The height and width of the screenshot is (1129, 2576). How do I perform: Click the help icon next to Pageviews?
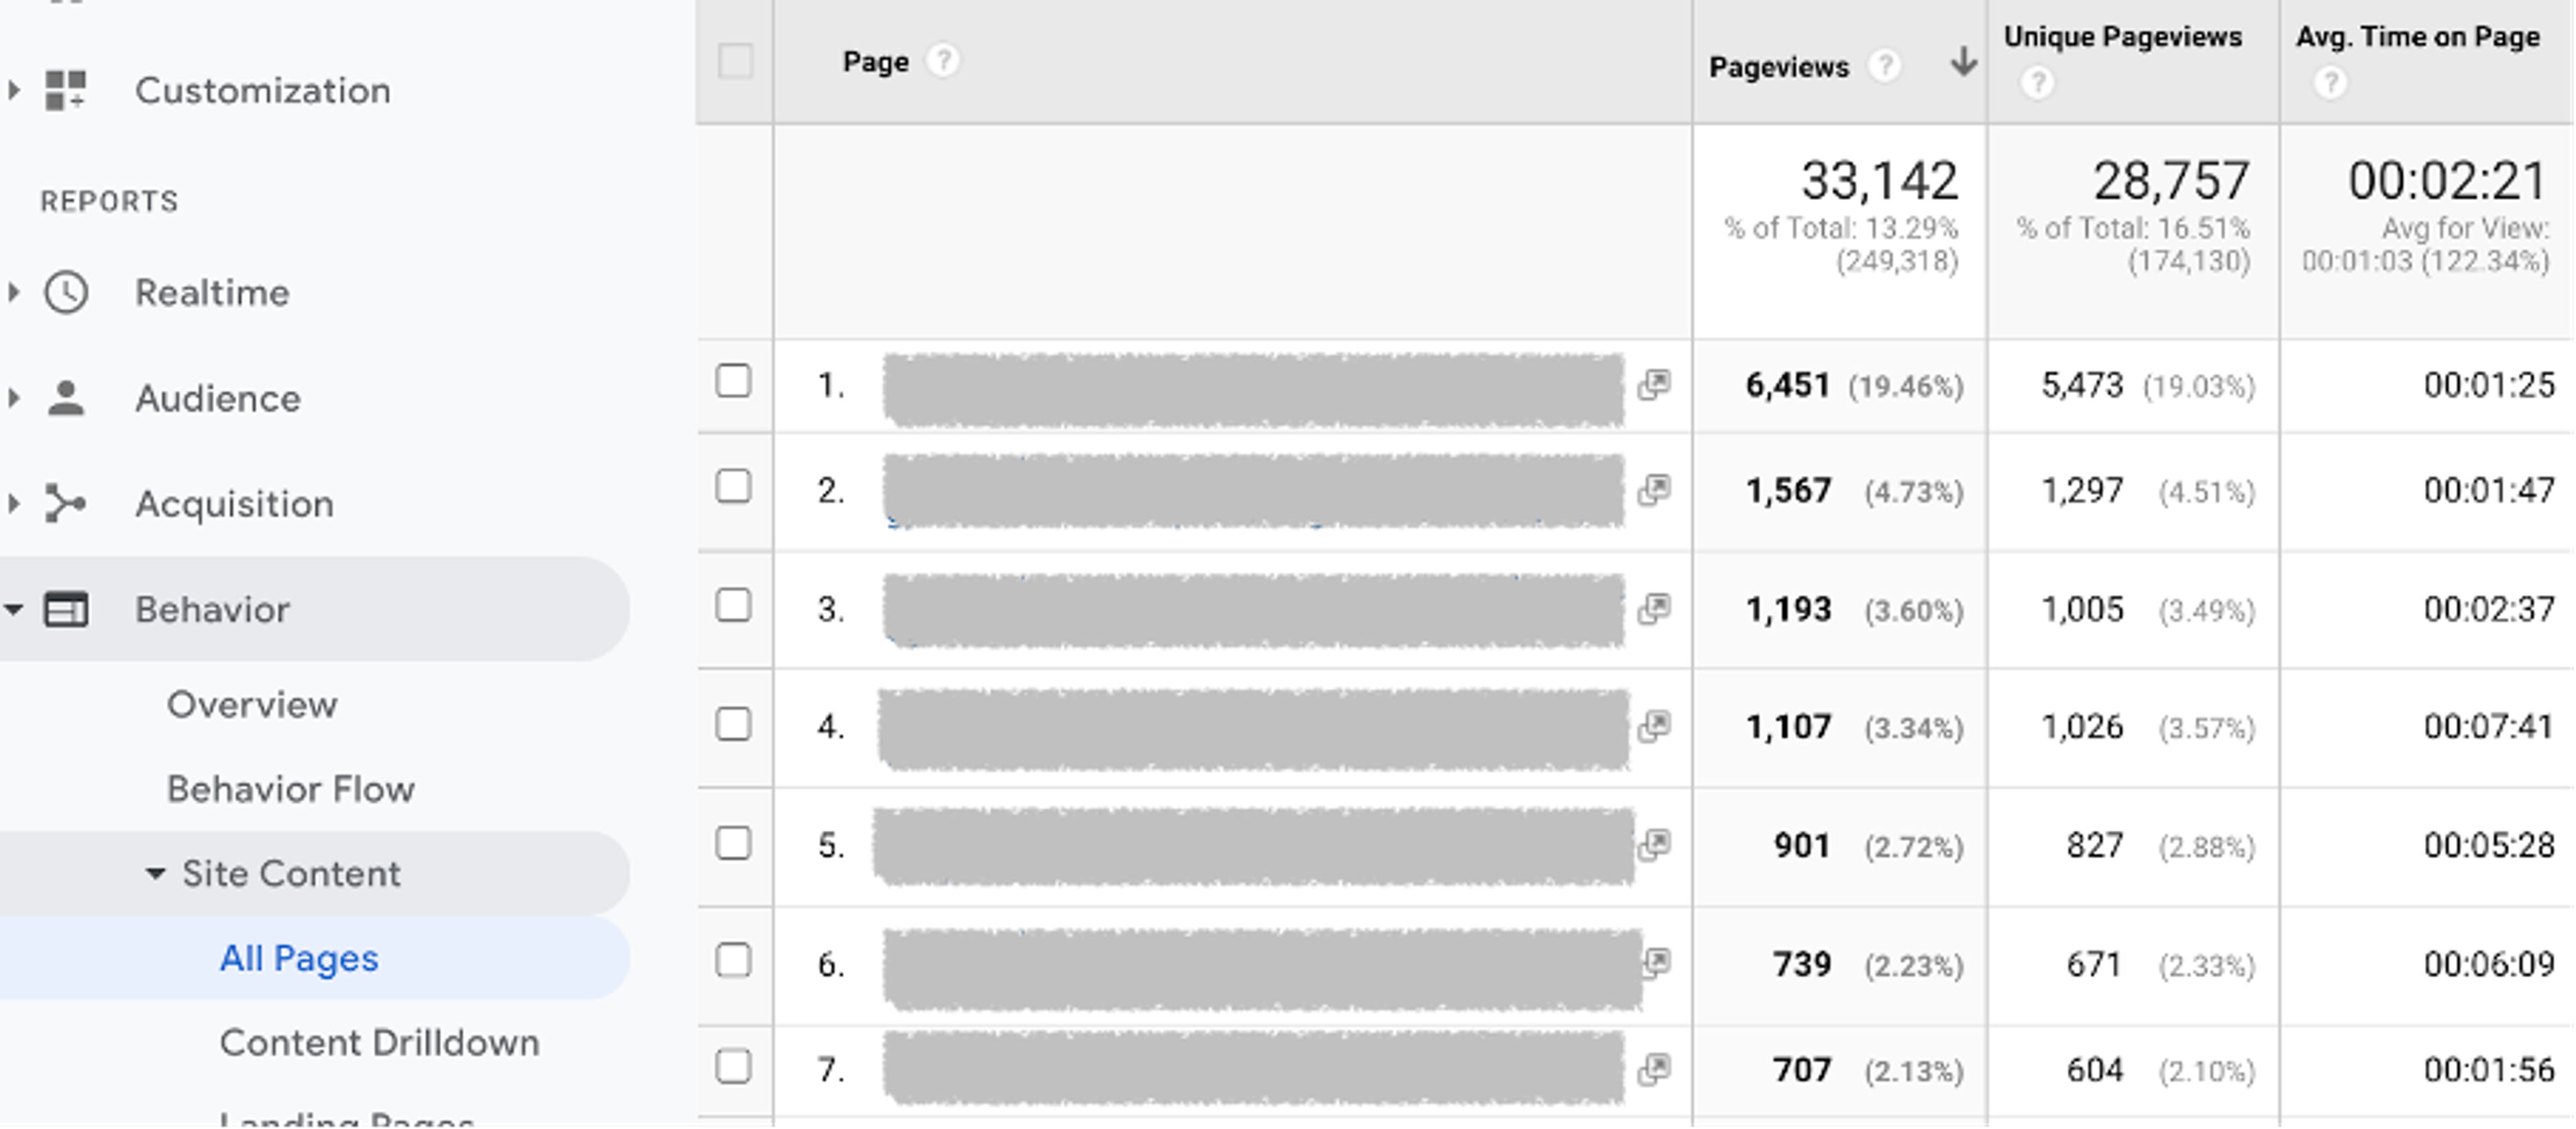[x=1886, y=67]
